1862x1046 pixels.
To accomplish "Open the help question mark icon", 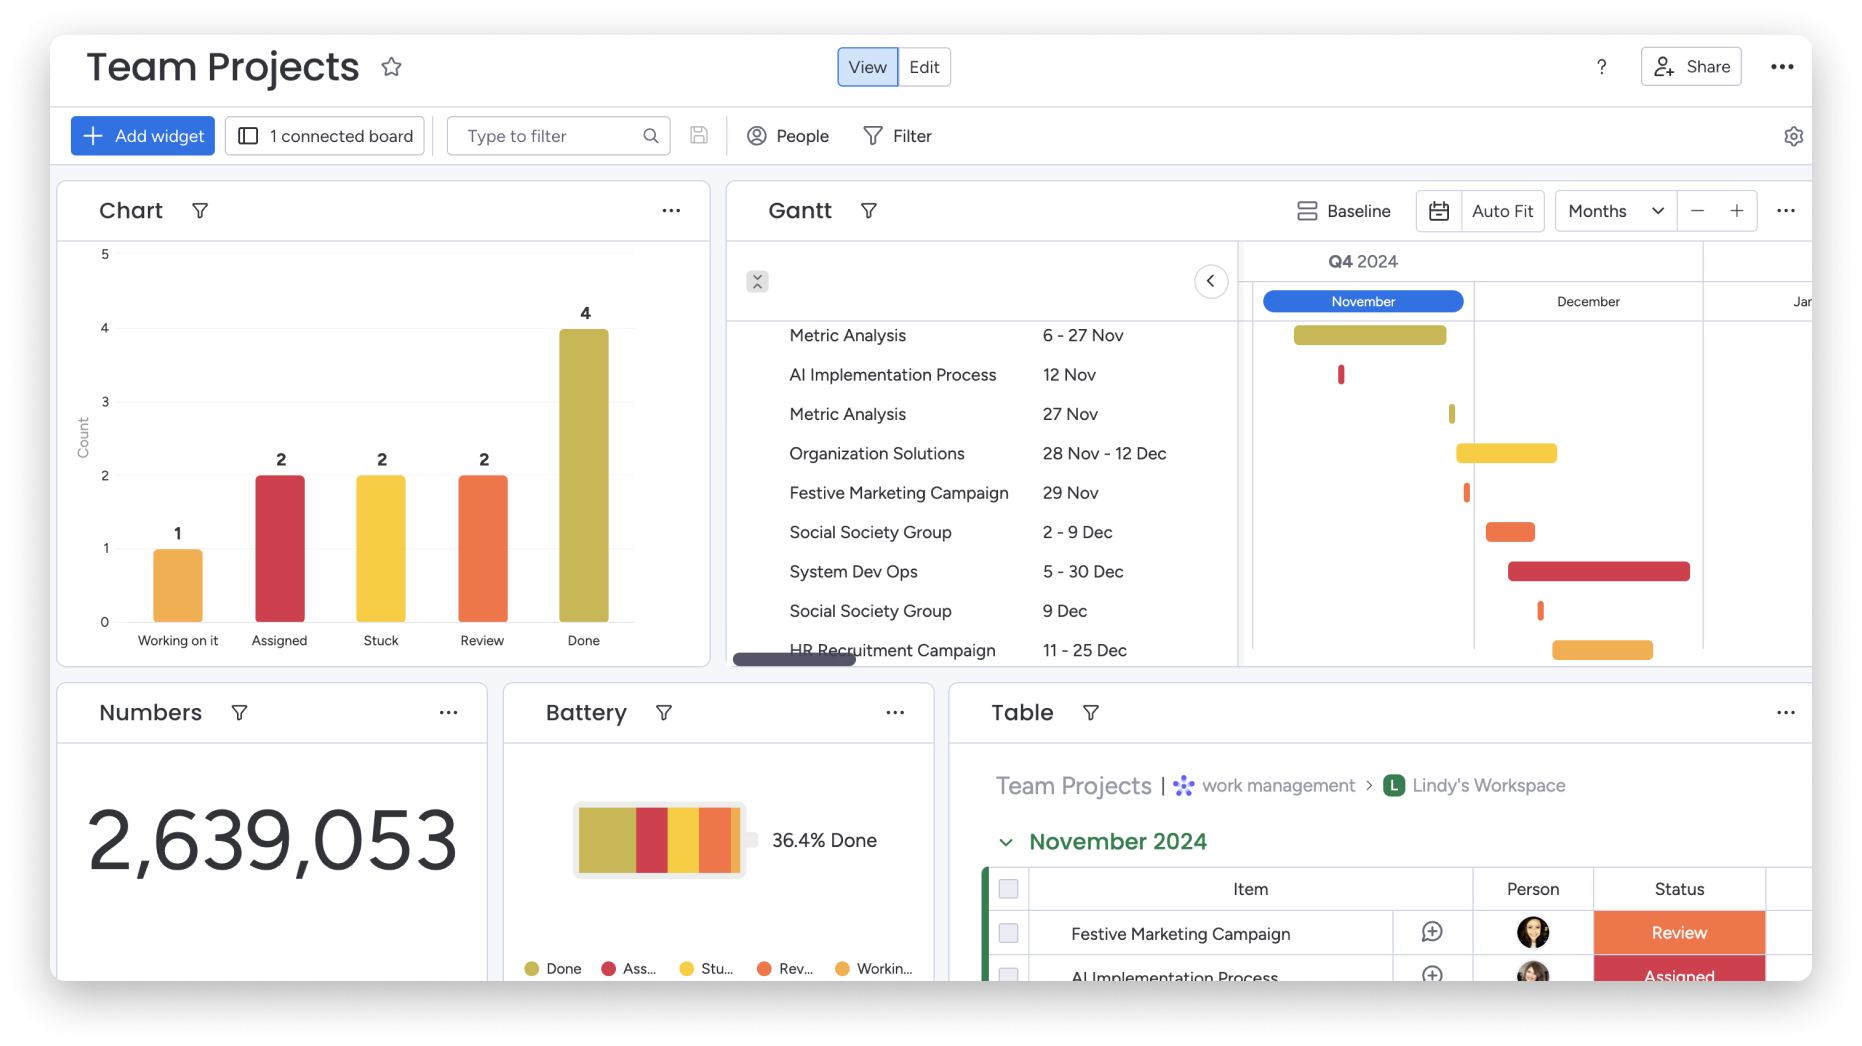I will pos(1602,67).
